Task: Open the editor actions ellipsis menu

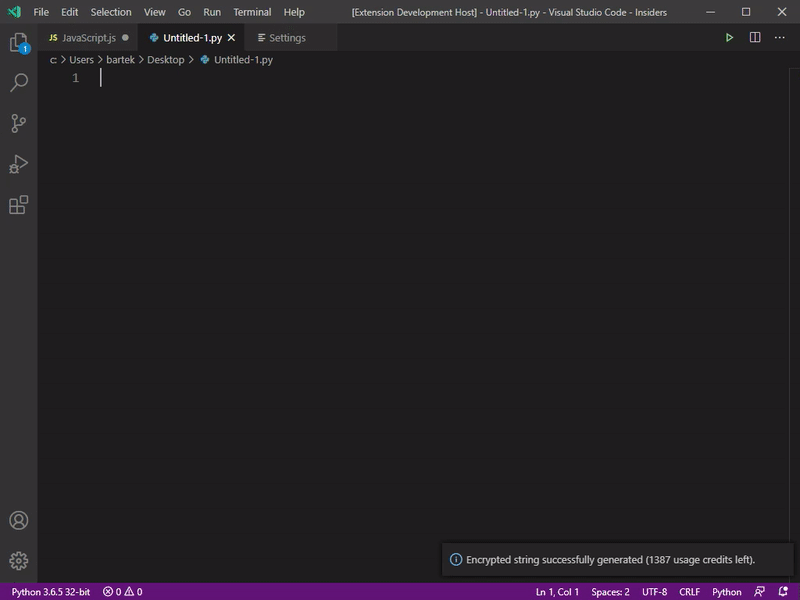Action: [x=780, y=37]
